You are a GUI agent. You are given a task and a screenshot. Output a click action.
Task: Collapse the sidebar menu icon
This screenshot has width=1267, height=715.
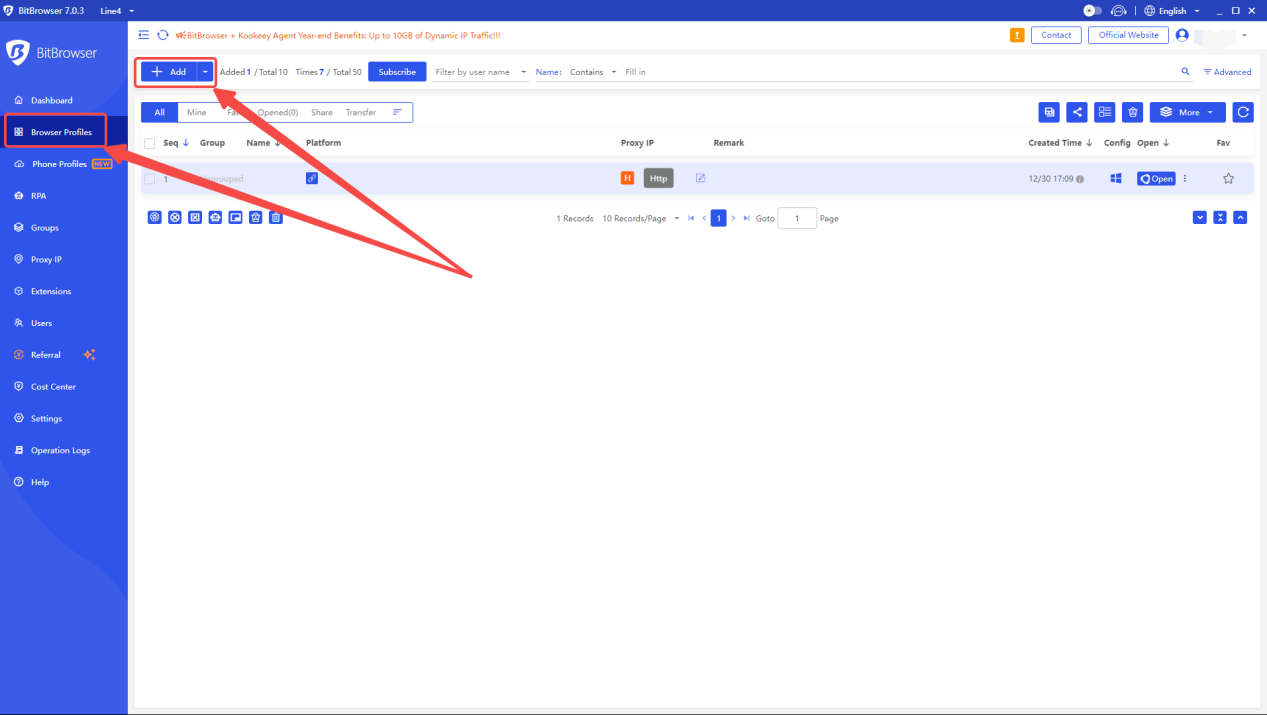tap(144, 35)
